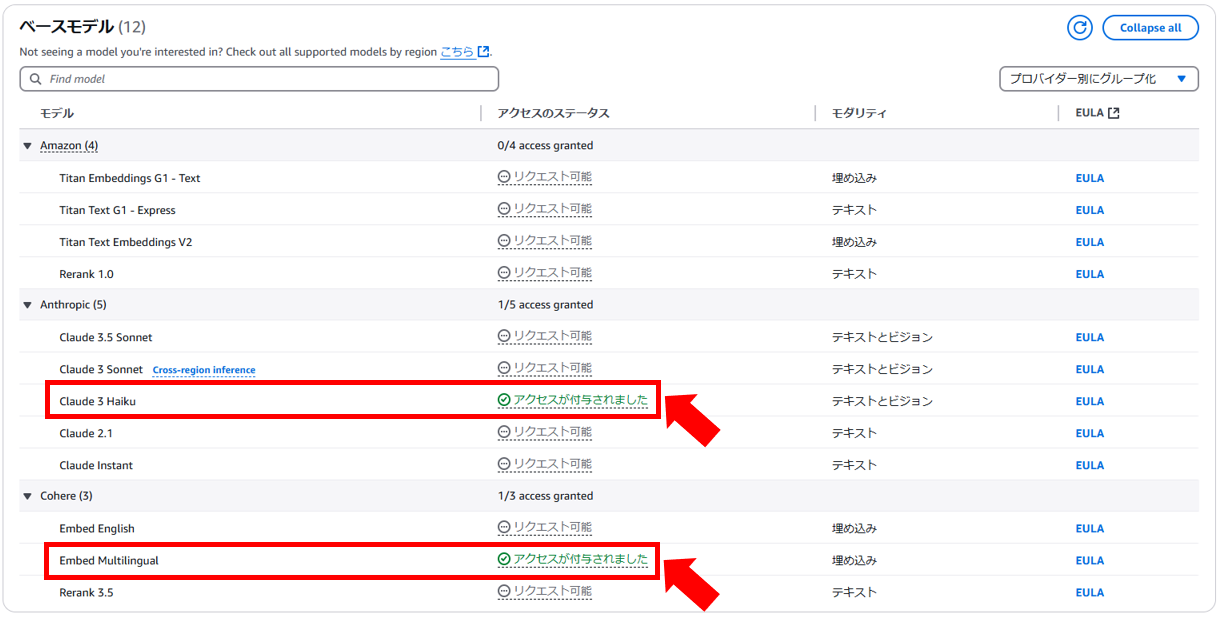The image size is (1222, 618).
Task: Click the Amazon (4) group label
Action: coord(69,146)
